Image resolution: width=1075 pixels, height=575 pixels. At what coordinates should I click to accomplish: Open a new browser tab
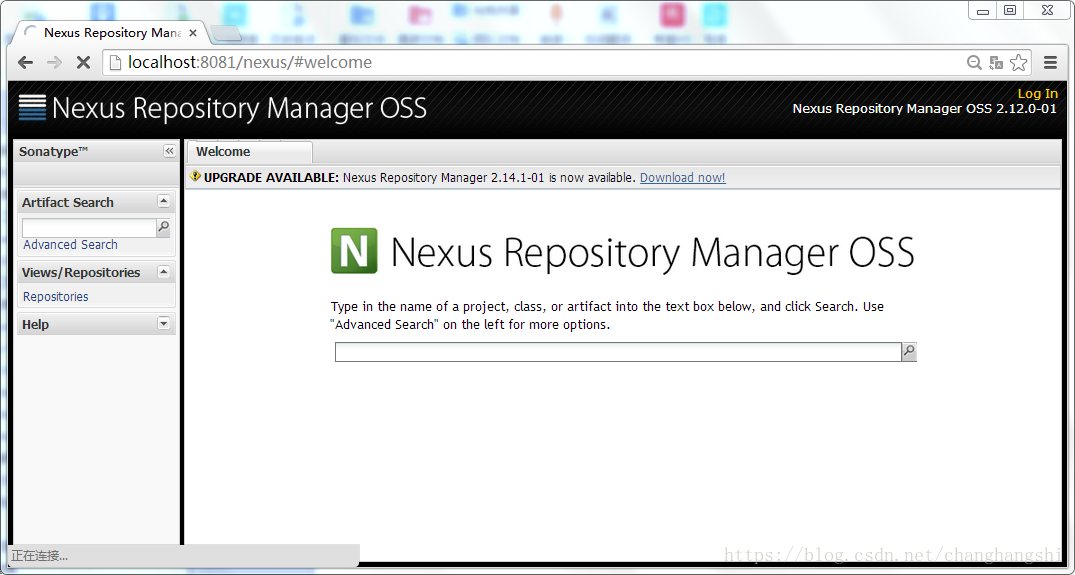click(225, 33)
